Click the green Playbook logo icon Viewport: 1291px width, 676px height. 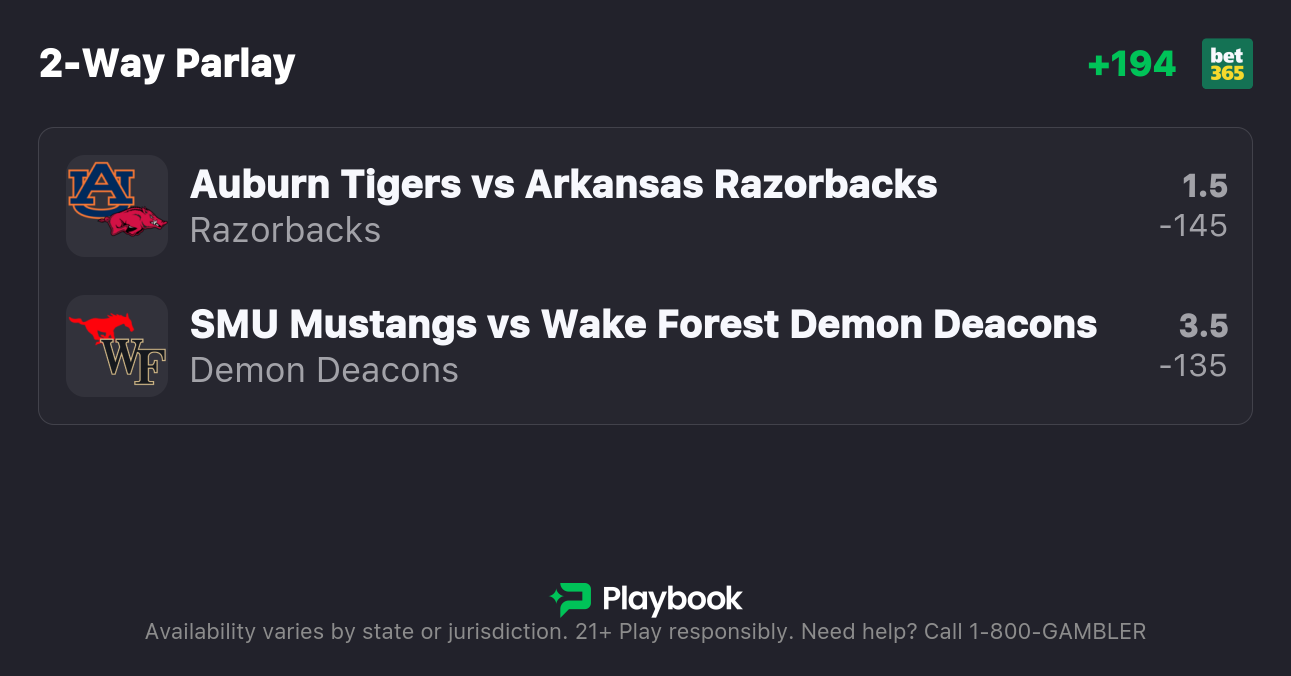(571, 599)
